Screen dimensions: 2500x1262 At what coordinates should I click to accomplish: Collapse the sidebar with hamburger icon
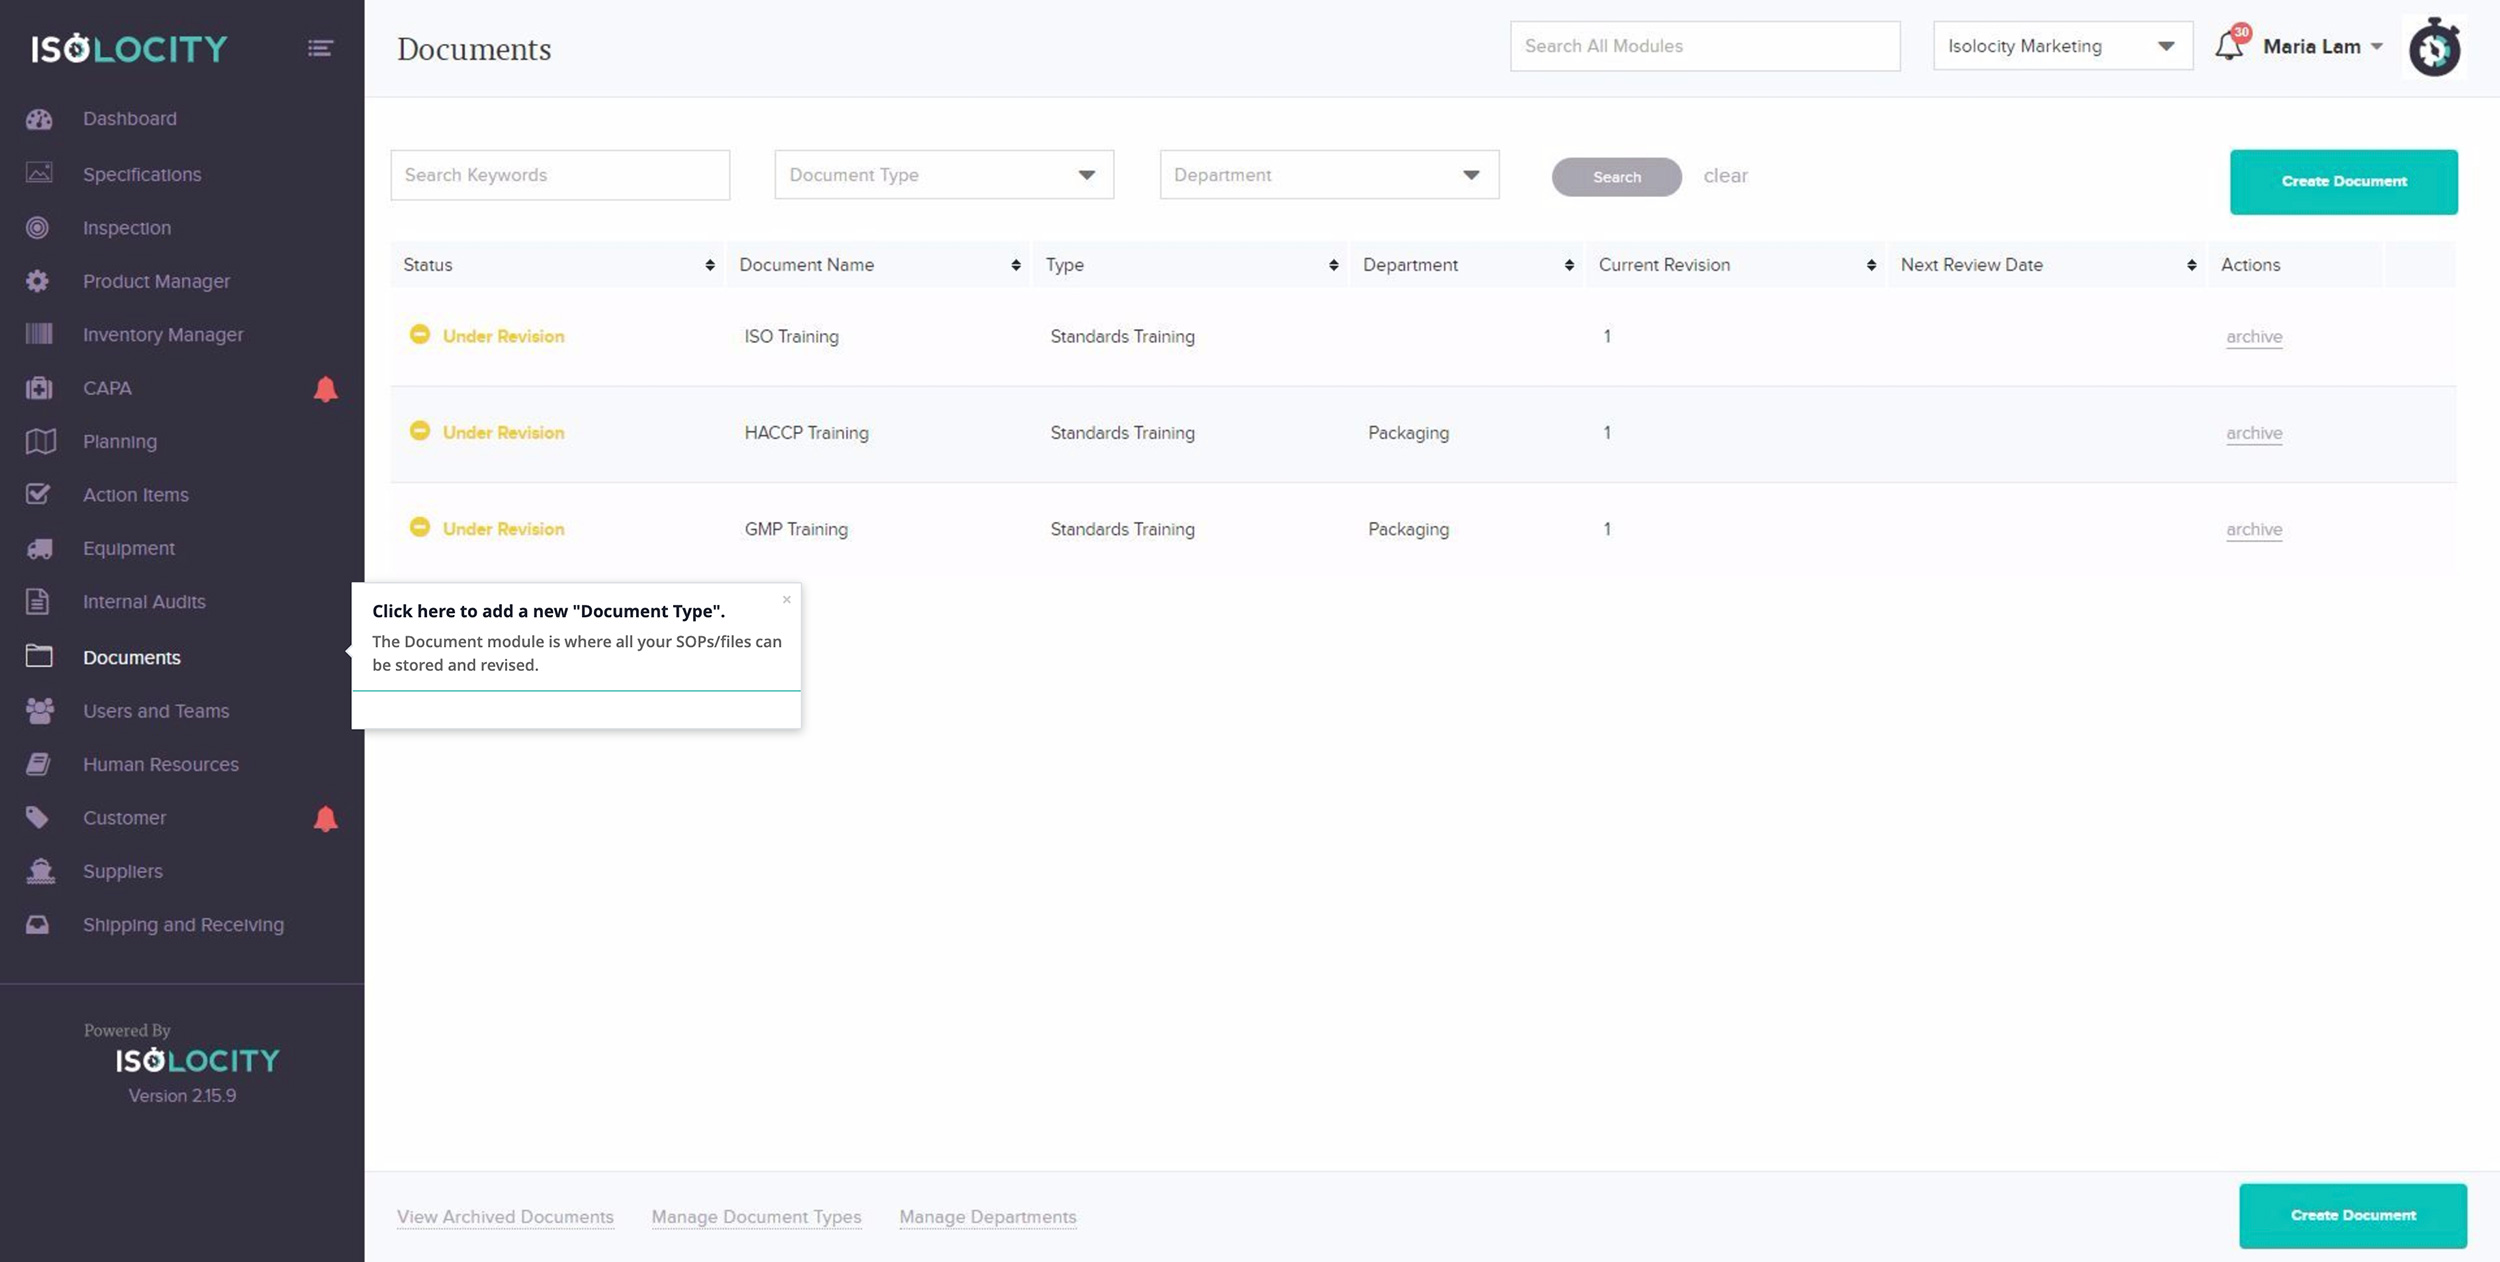pyautogui.click(x=320, y=48)
